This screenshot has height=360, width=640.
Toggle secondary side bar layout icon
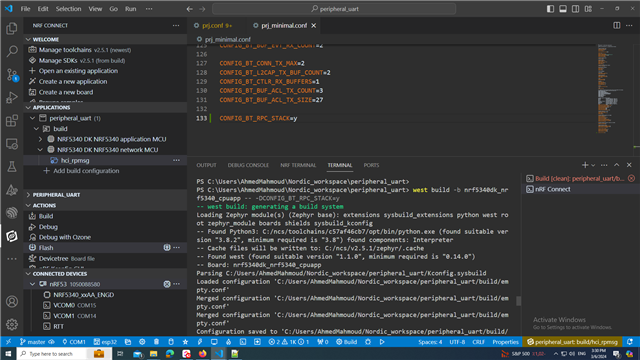[x=576, y=9]
